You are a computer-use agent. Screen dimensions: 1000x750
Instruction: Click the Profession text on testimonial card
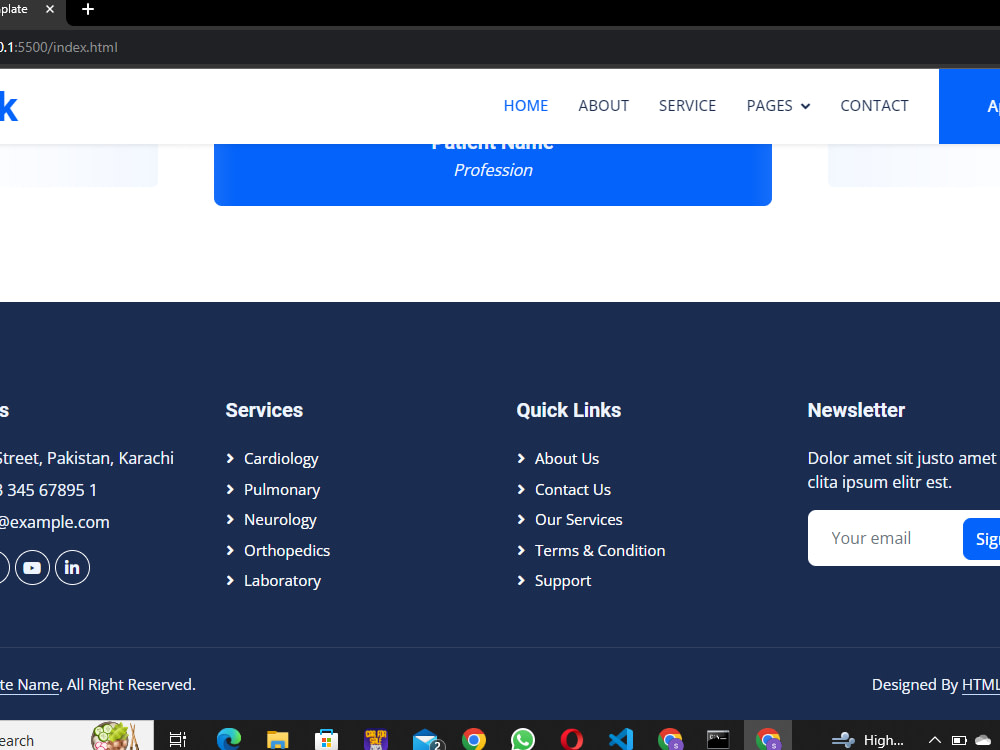[x=493, y=170]
